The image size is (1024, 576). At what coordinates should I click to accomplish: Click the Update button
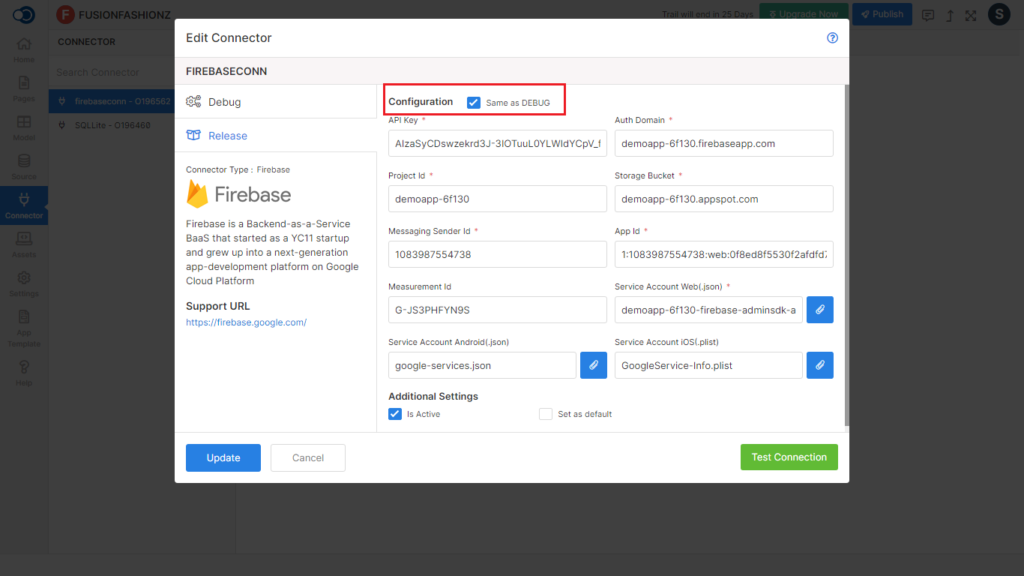point(223,458)
